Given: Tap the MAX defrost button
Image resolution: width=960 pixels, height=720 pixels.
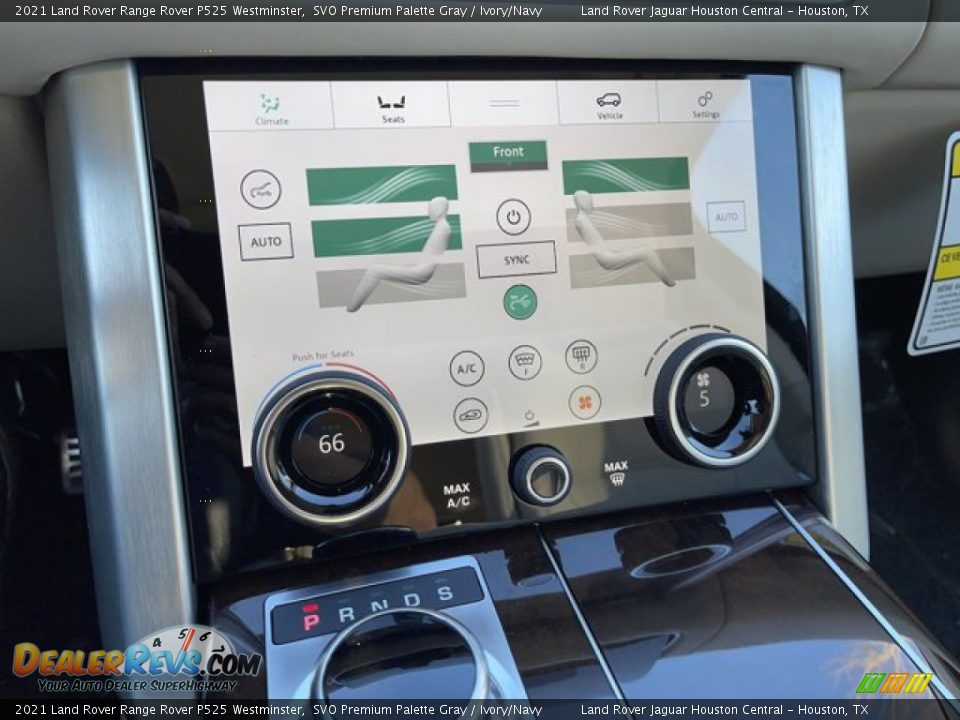Looking at the screenshot, I should pos(616,473).
